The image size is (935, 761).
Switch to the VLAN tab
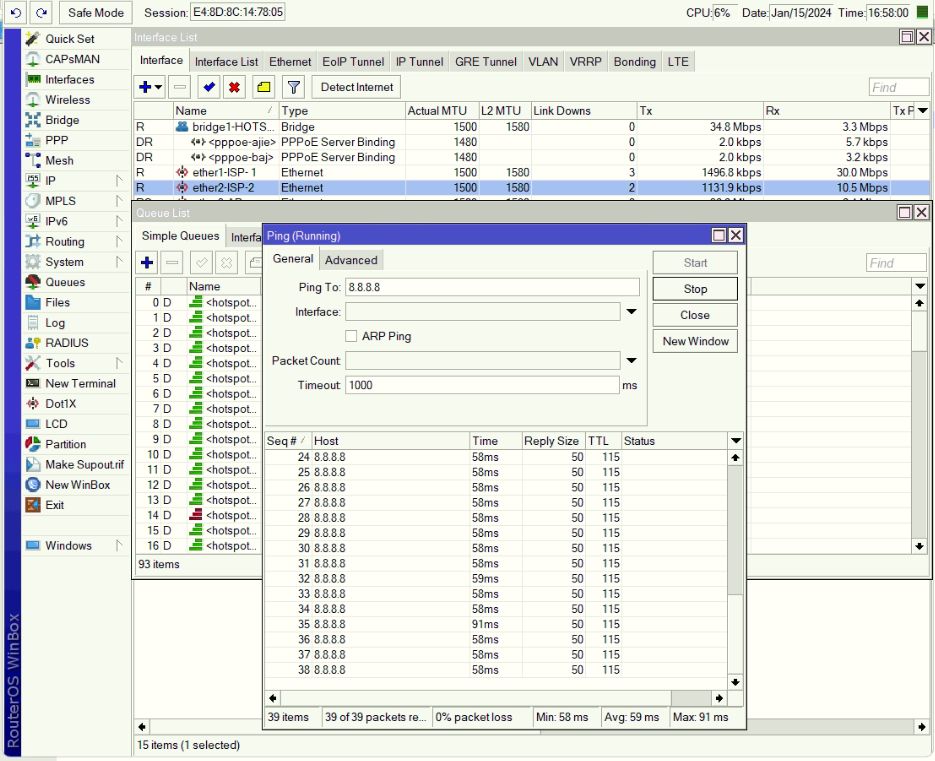coord(543,62)
